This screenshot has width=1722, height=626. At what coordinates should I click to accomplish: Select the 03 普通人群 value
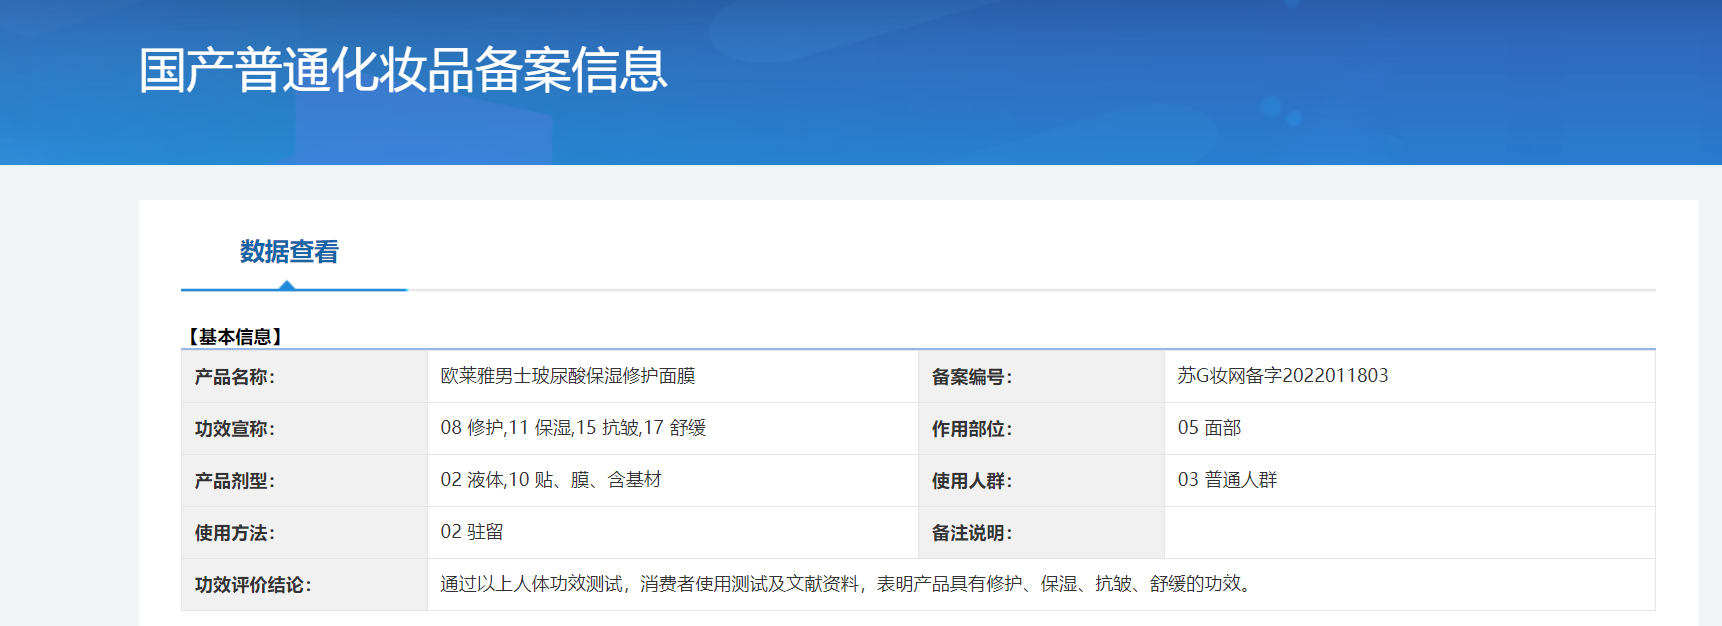[x=1227, y=480]
